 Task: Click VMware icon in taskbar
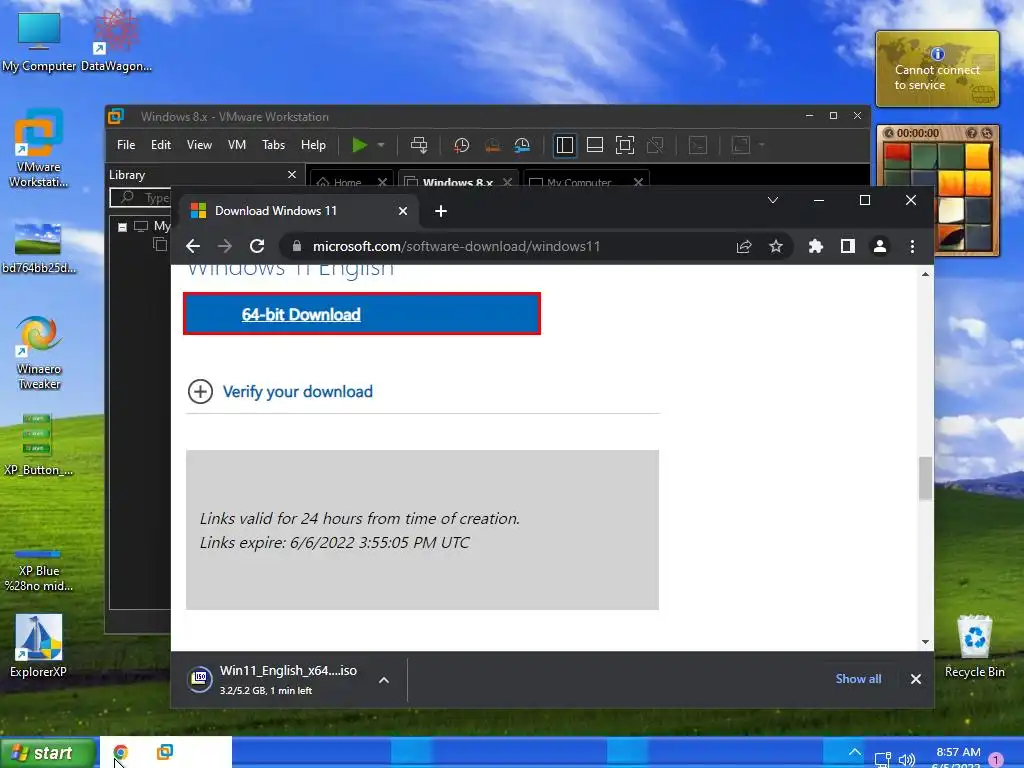point(165,752)
